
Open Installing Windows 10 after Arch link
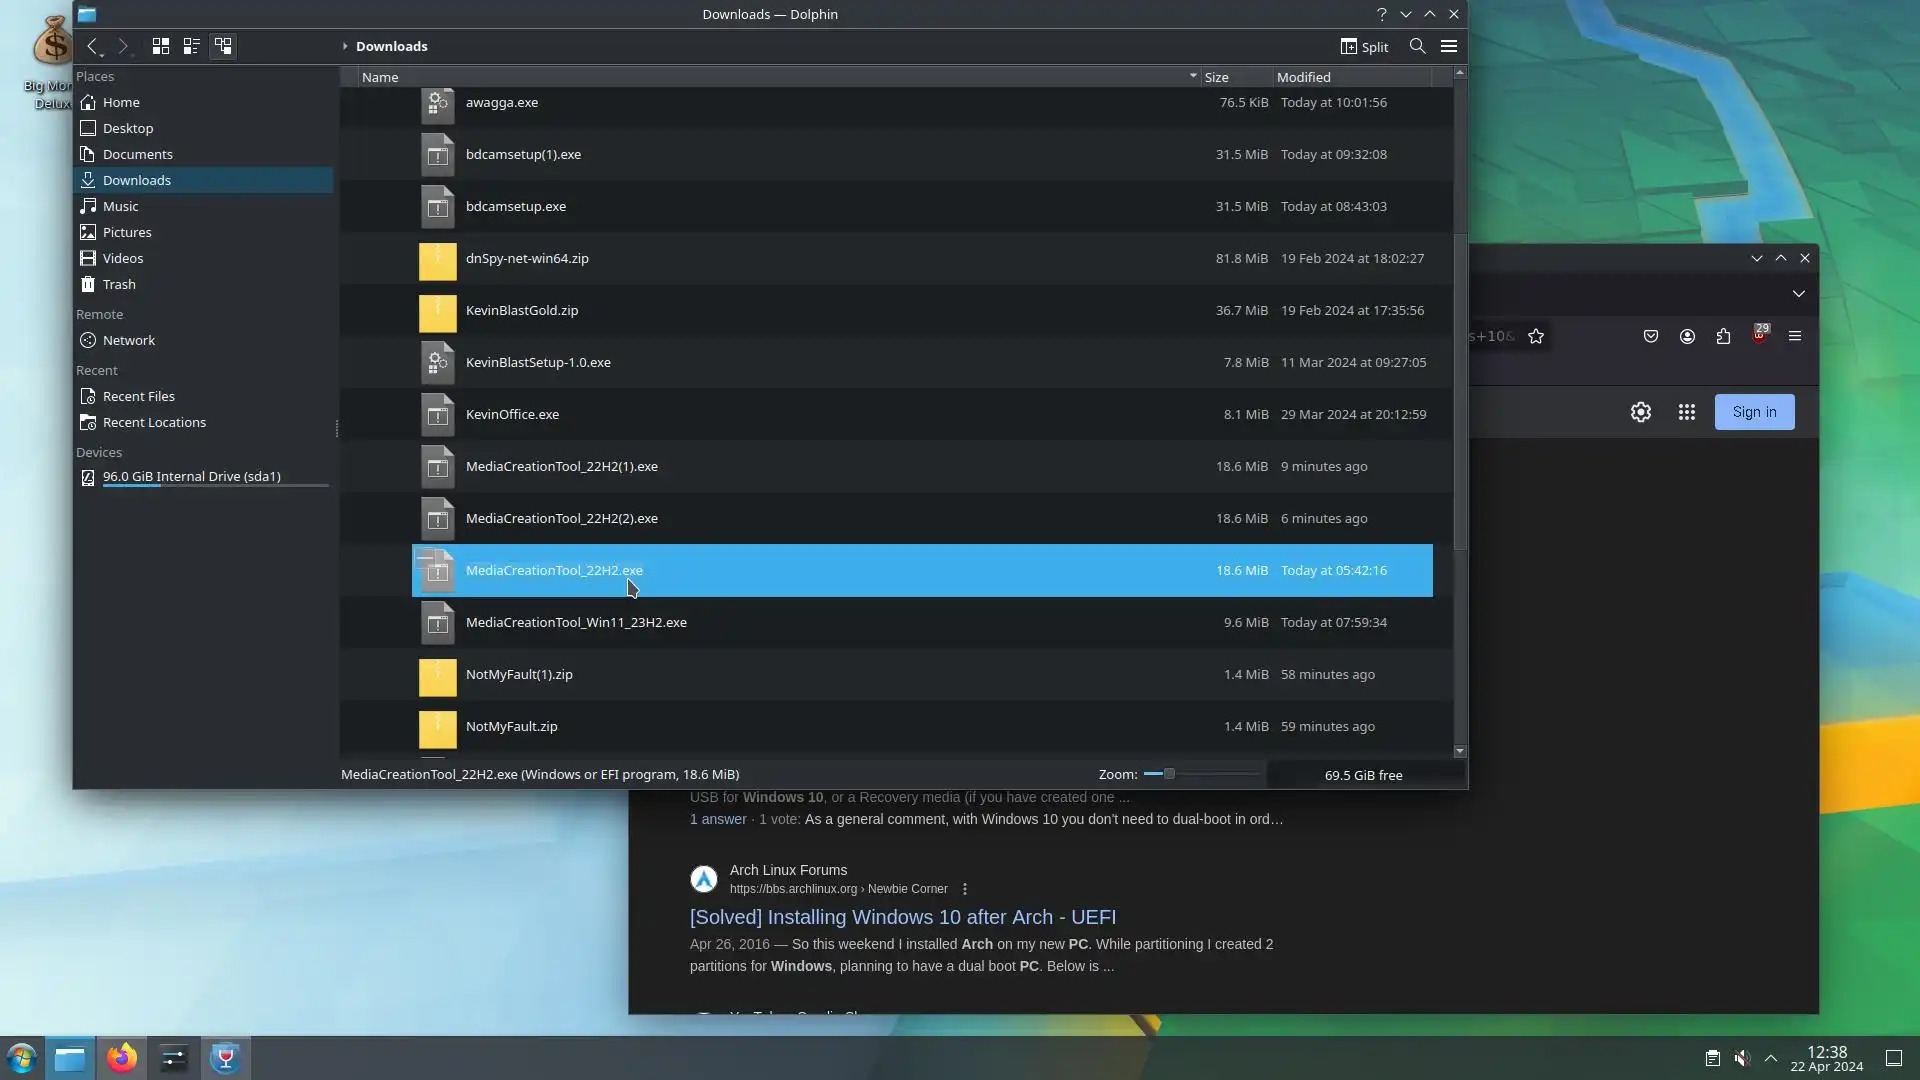(902, 917)
